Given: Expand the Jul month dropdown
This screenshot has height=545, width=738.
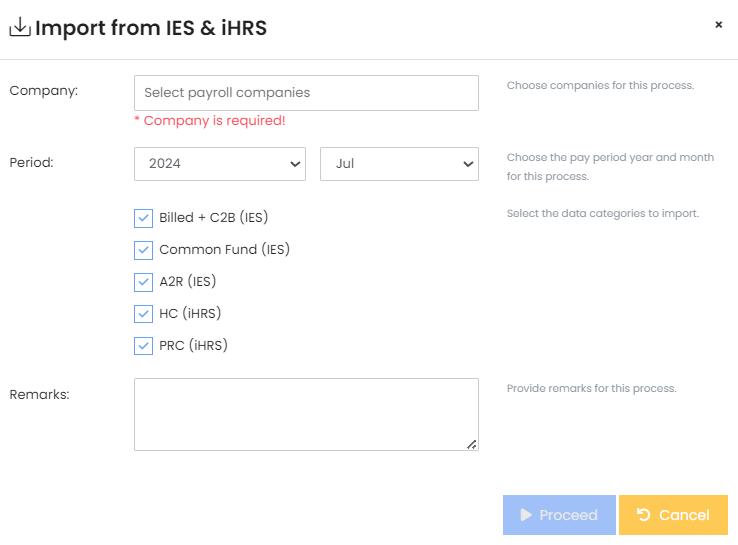Looking at the screenshot, I should pyautogui.click(x=399, y=164).
